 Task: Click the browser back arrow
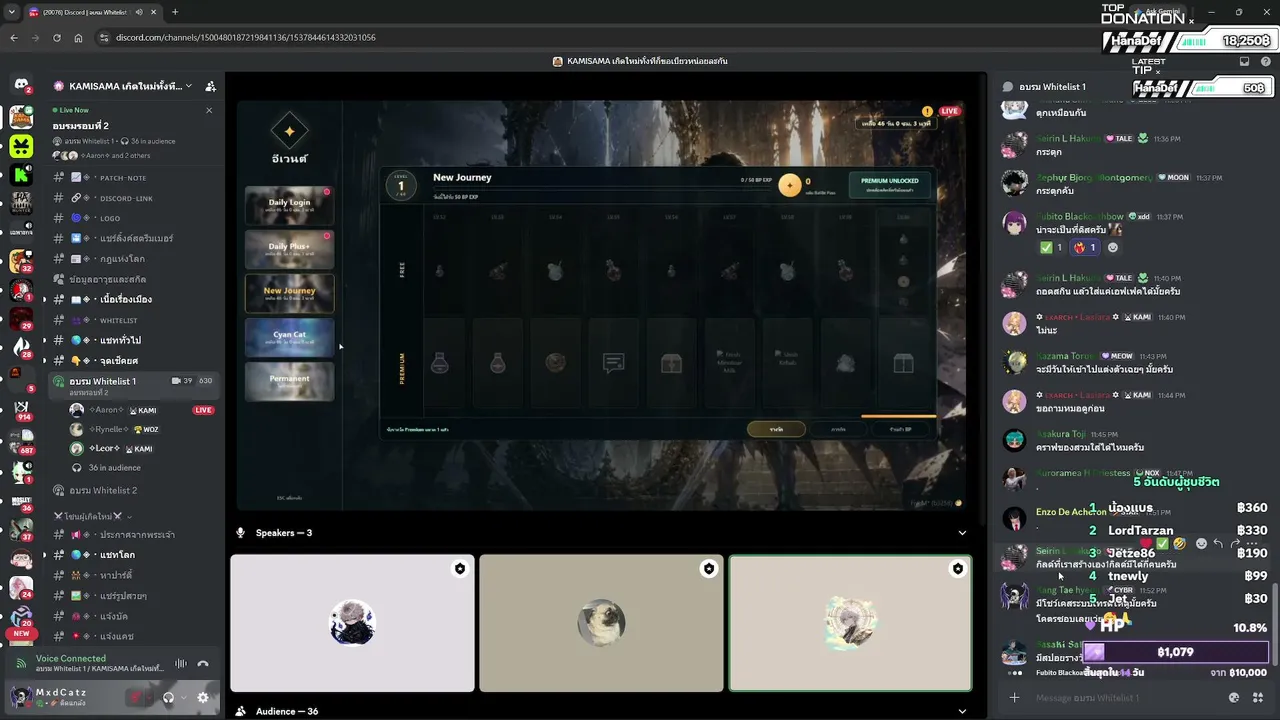click(14, 38)
